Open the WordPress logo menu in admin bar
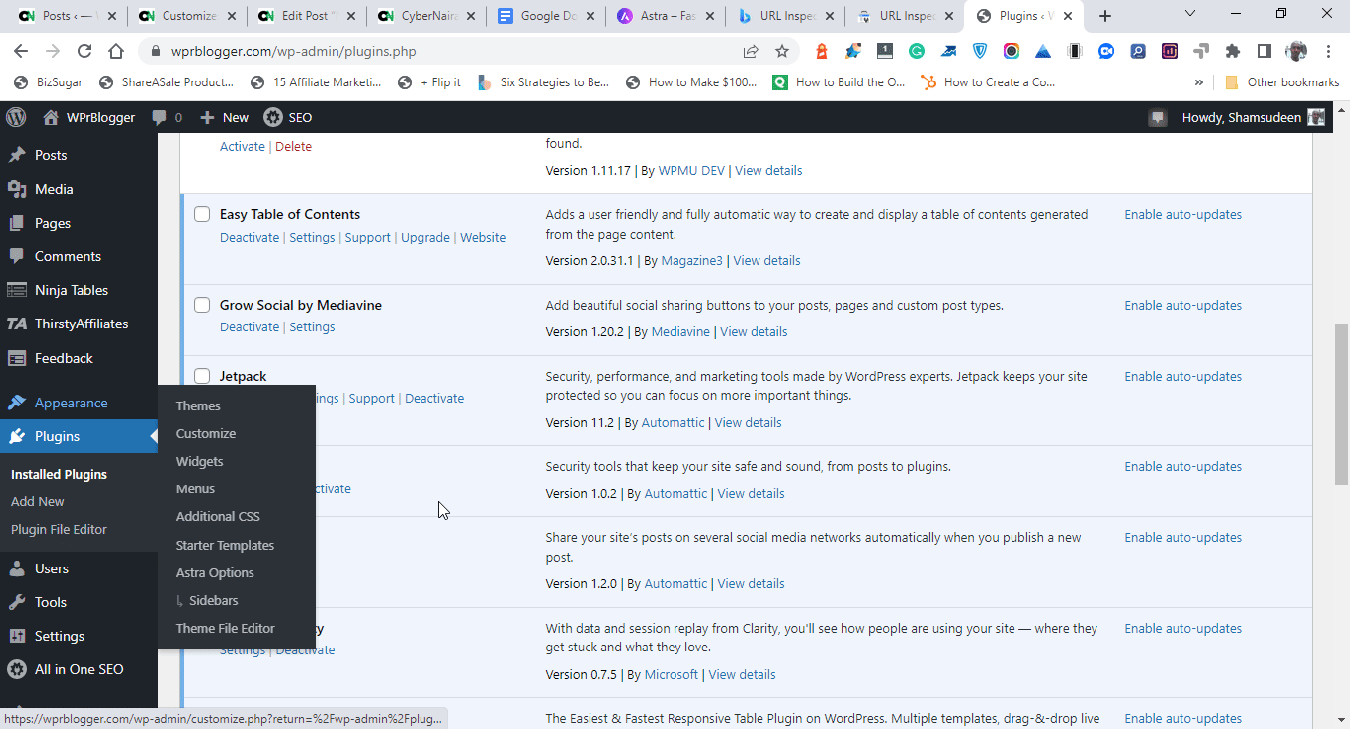The height and width of the screenshot is (729, 1350). (x=16, y=117)
